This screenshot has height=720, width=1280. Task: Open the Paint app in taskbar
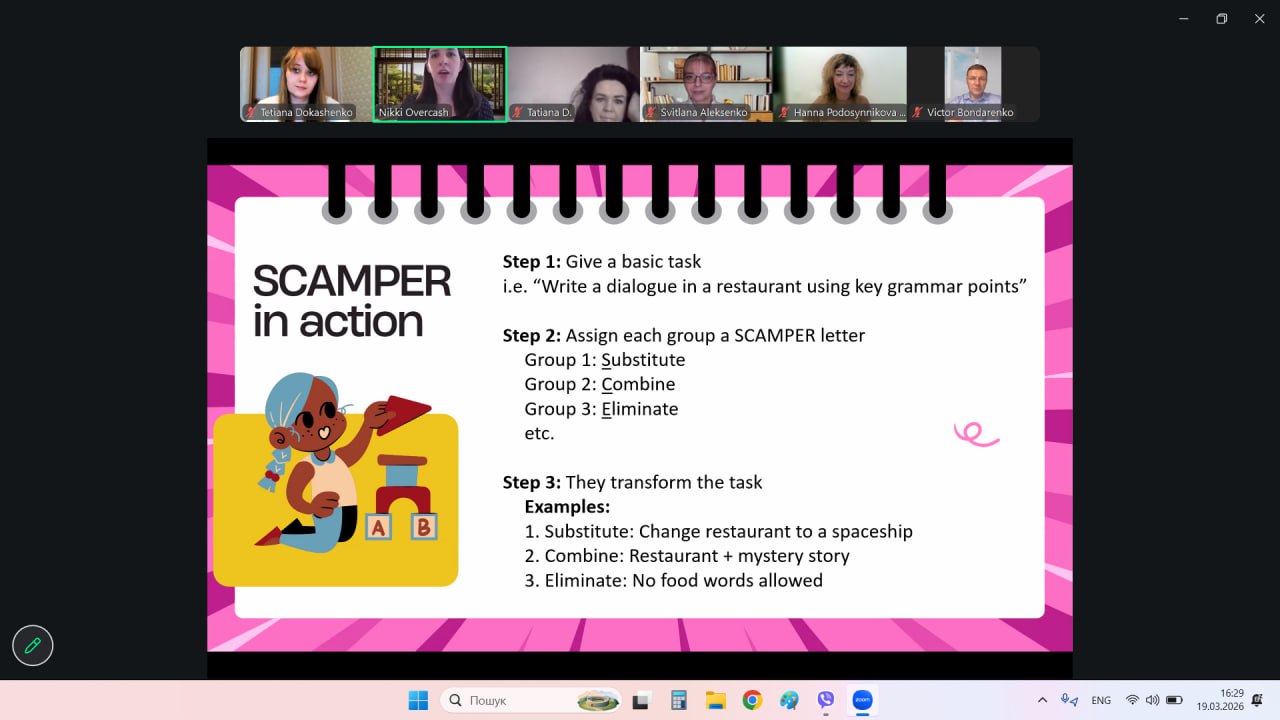tap(789, 700)
